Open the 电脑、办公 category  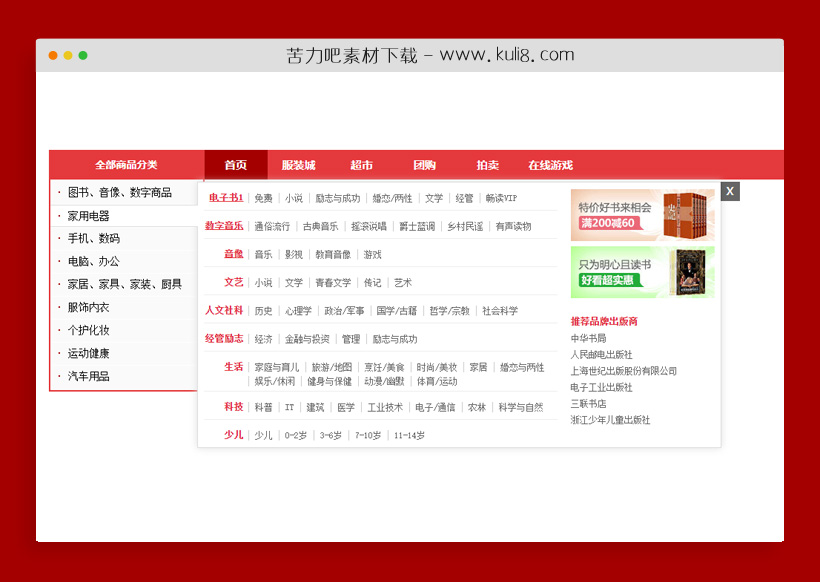coord(94,261)
